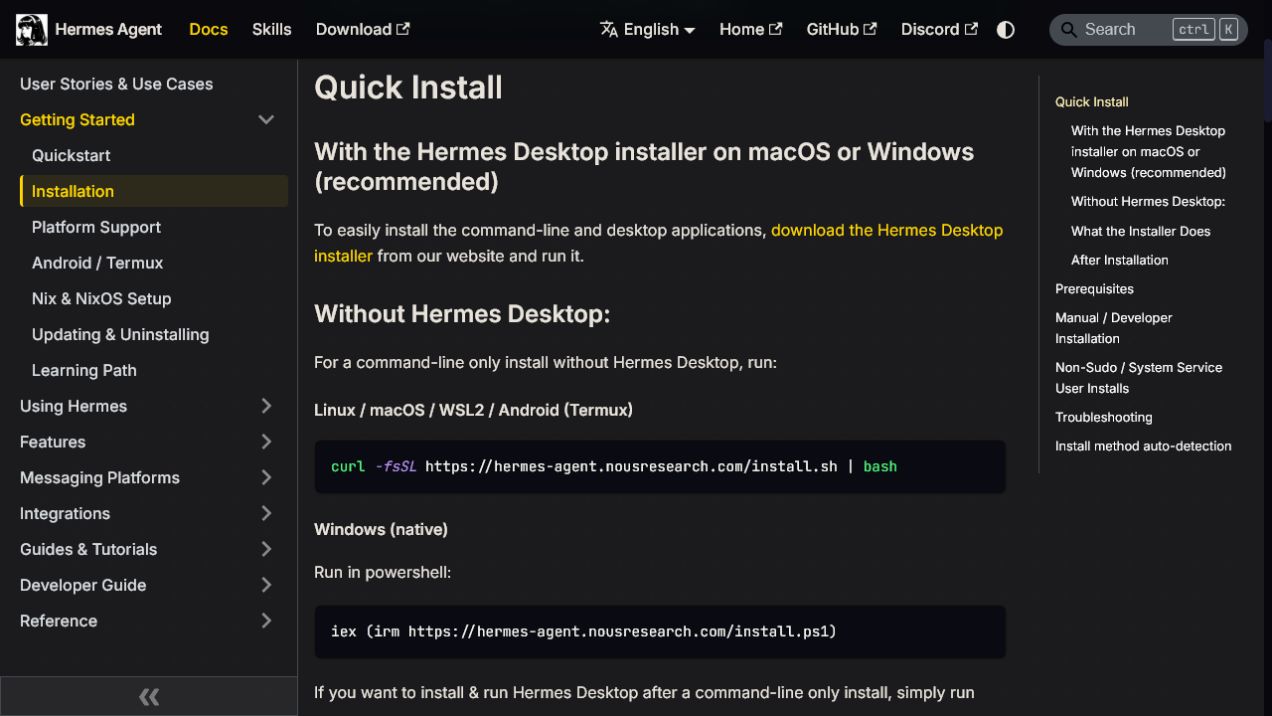Toggle dark/light mode icon

coord(1006,29)
